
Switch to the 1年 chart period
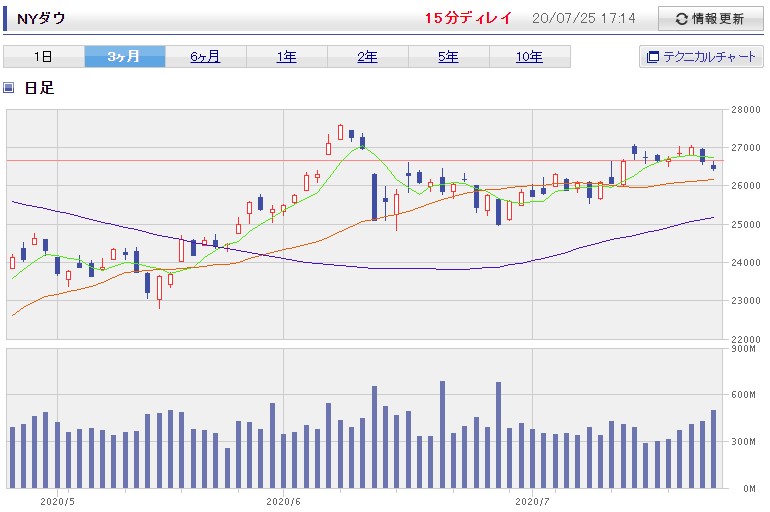(286, 56)
